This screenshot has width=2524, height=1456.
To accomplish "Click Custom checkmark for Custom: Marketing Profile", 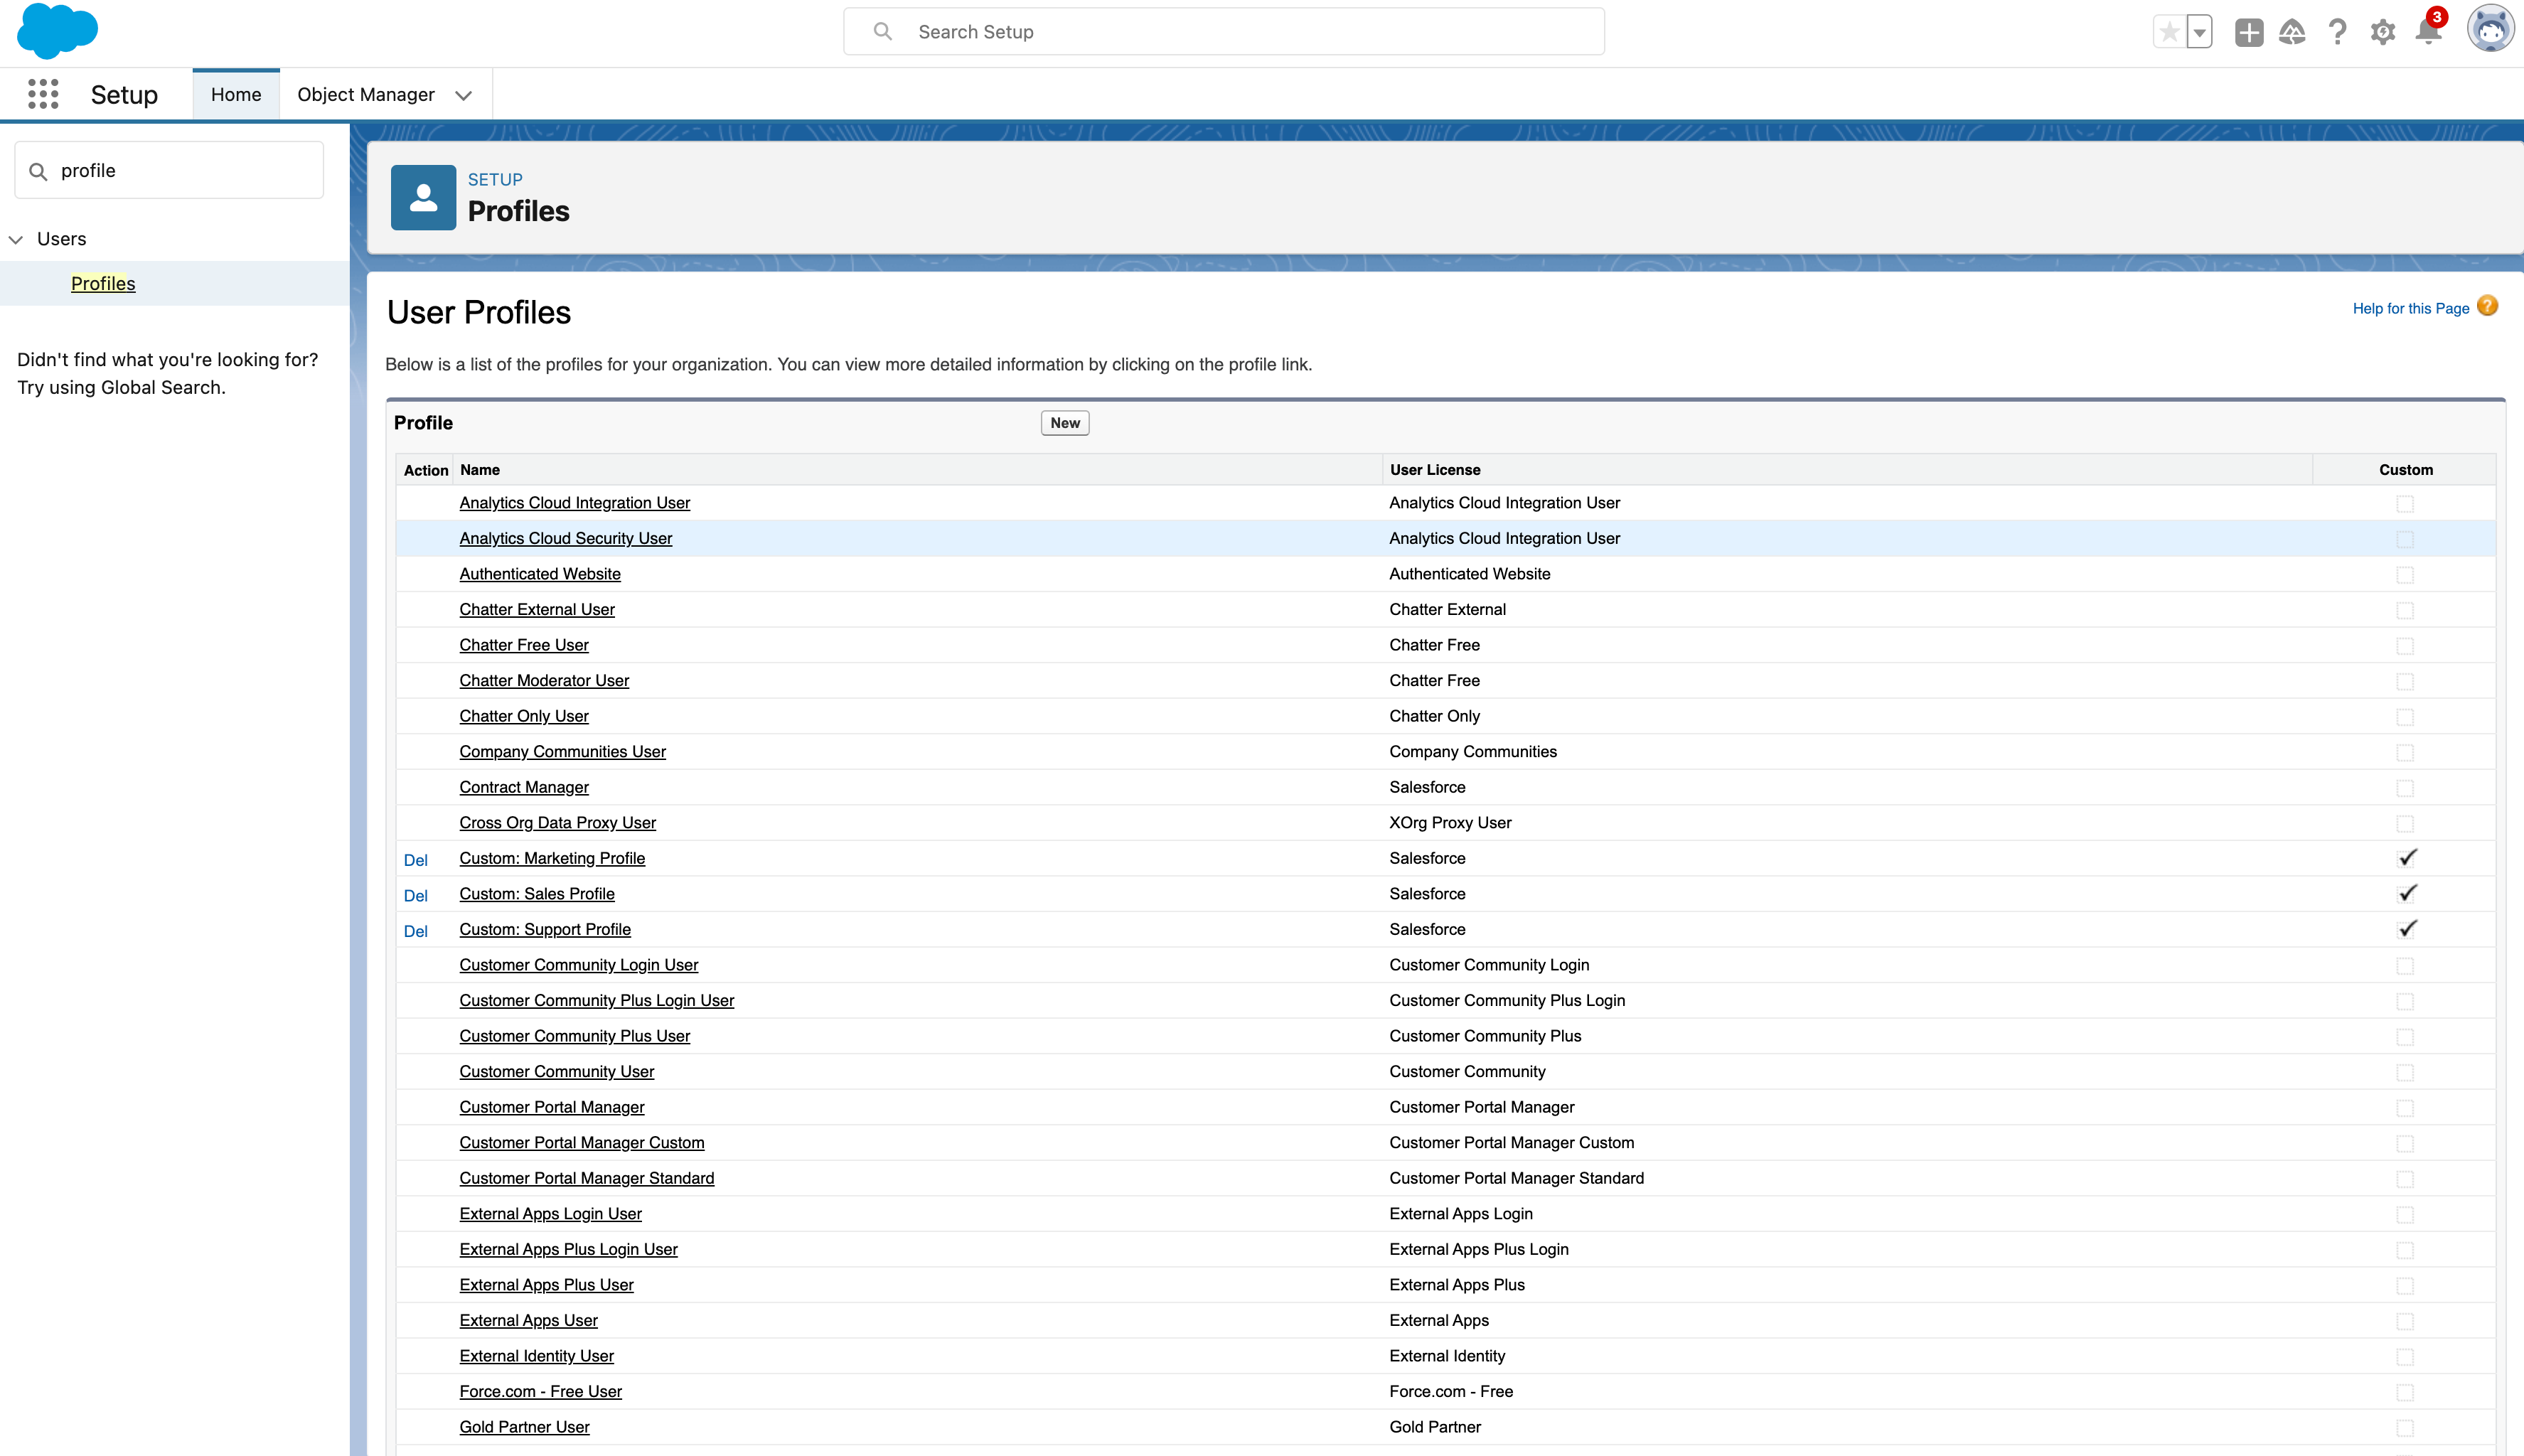I will click(2407, 858).
